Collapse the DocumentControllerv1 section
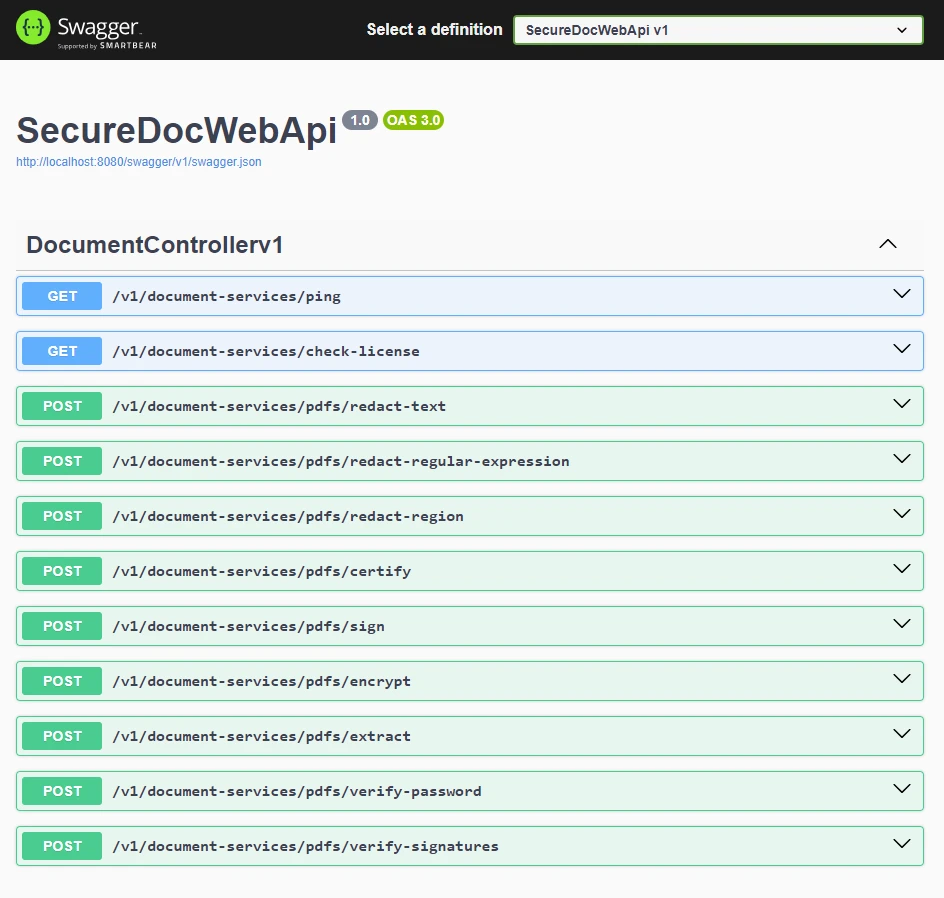 click(x=887, y=244)
